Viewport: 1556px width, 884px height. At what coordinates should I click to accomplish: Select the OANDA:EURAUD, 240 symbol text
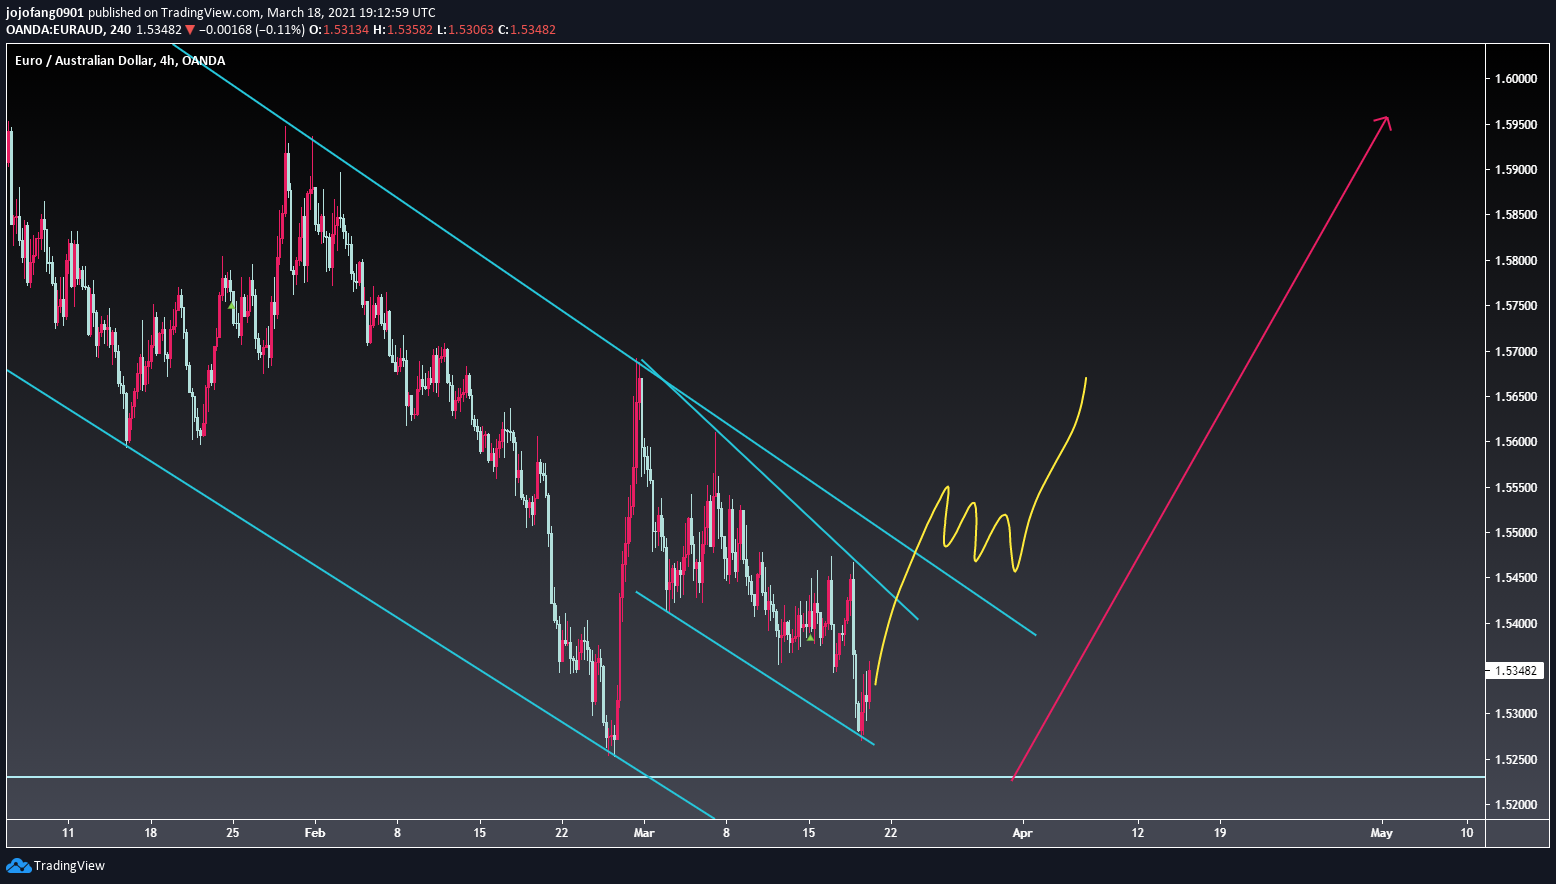click(x=68, y=30)
